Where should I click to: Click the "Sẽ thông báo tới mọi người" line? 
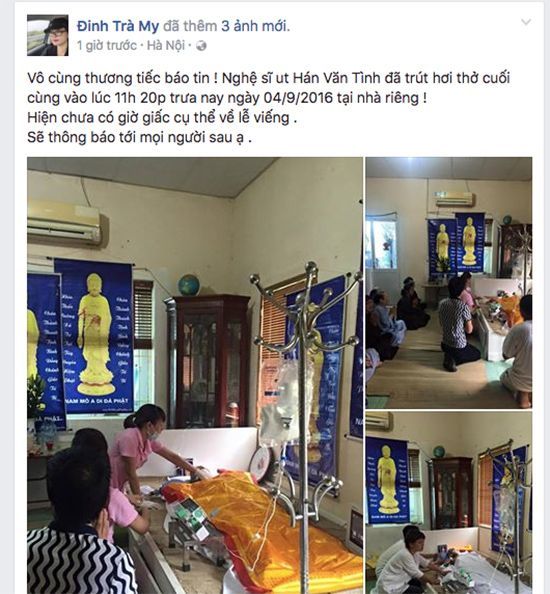click(x=139, y=137)
